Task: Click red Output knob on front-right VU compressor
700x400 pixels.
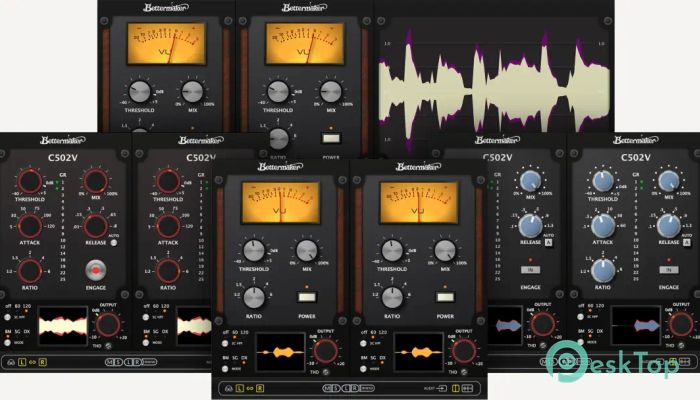Action: point(463,350)
